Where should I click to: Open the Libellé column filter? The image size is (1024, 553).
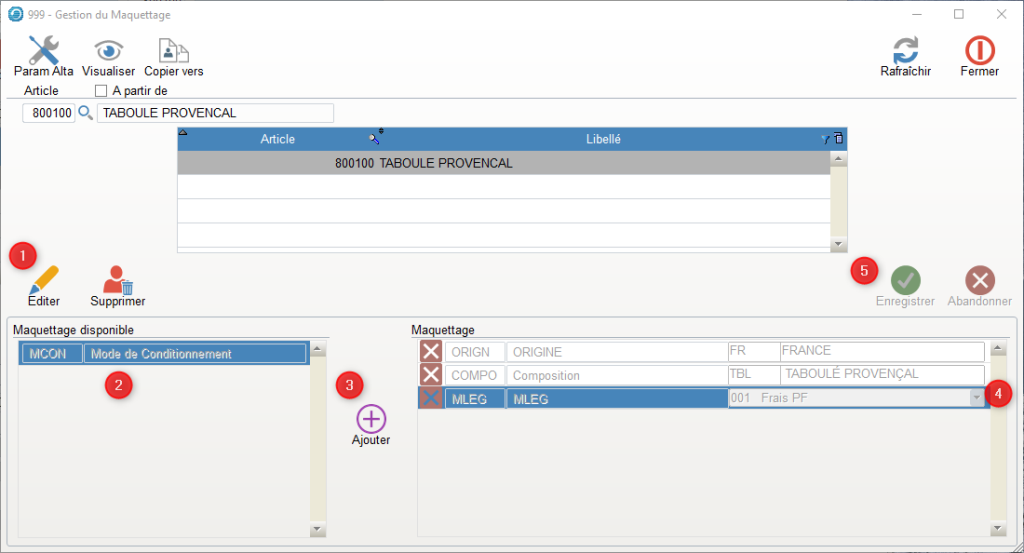[x=825, y=139]
